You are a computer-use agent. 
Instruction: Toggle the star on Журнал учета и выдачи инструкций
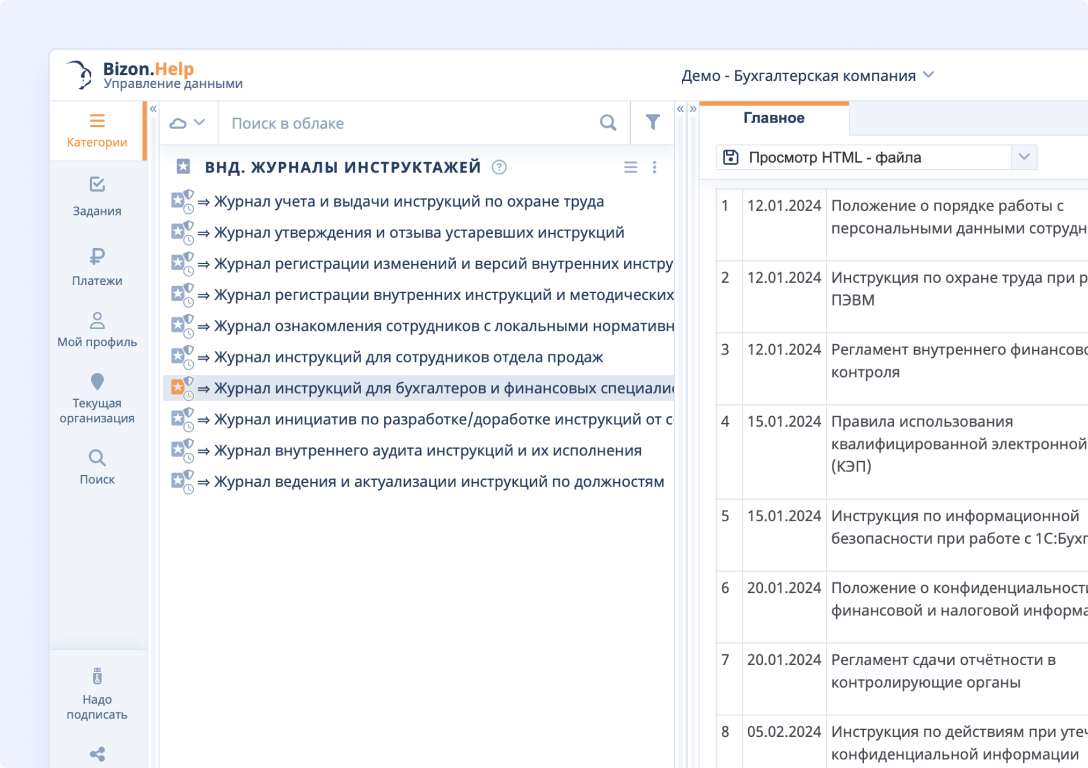click(x=180, y=200)
